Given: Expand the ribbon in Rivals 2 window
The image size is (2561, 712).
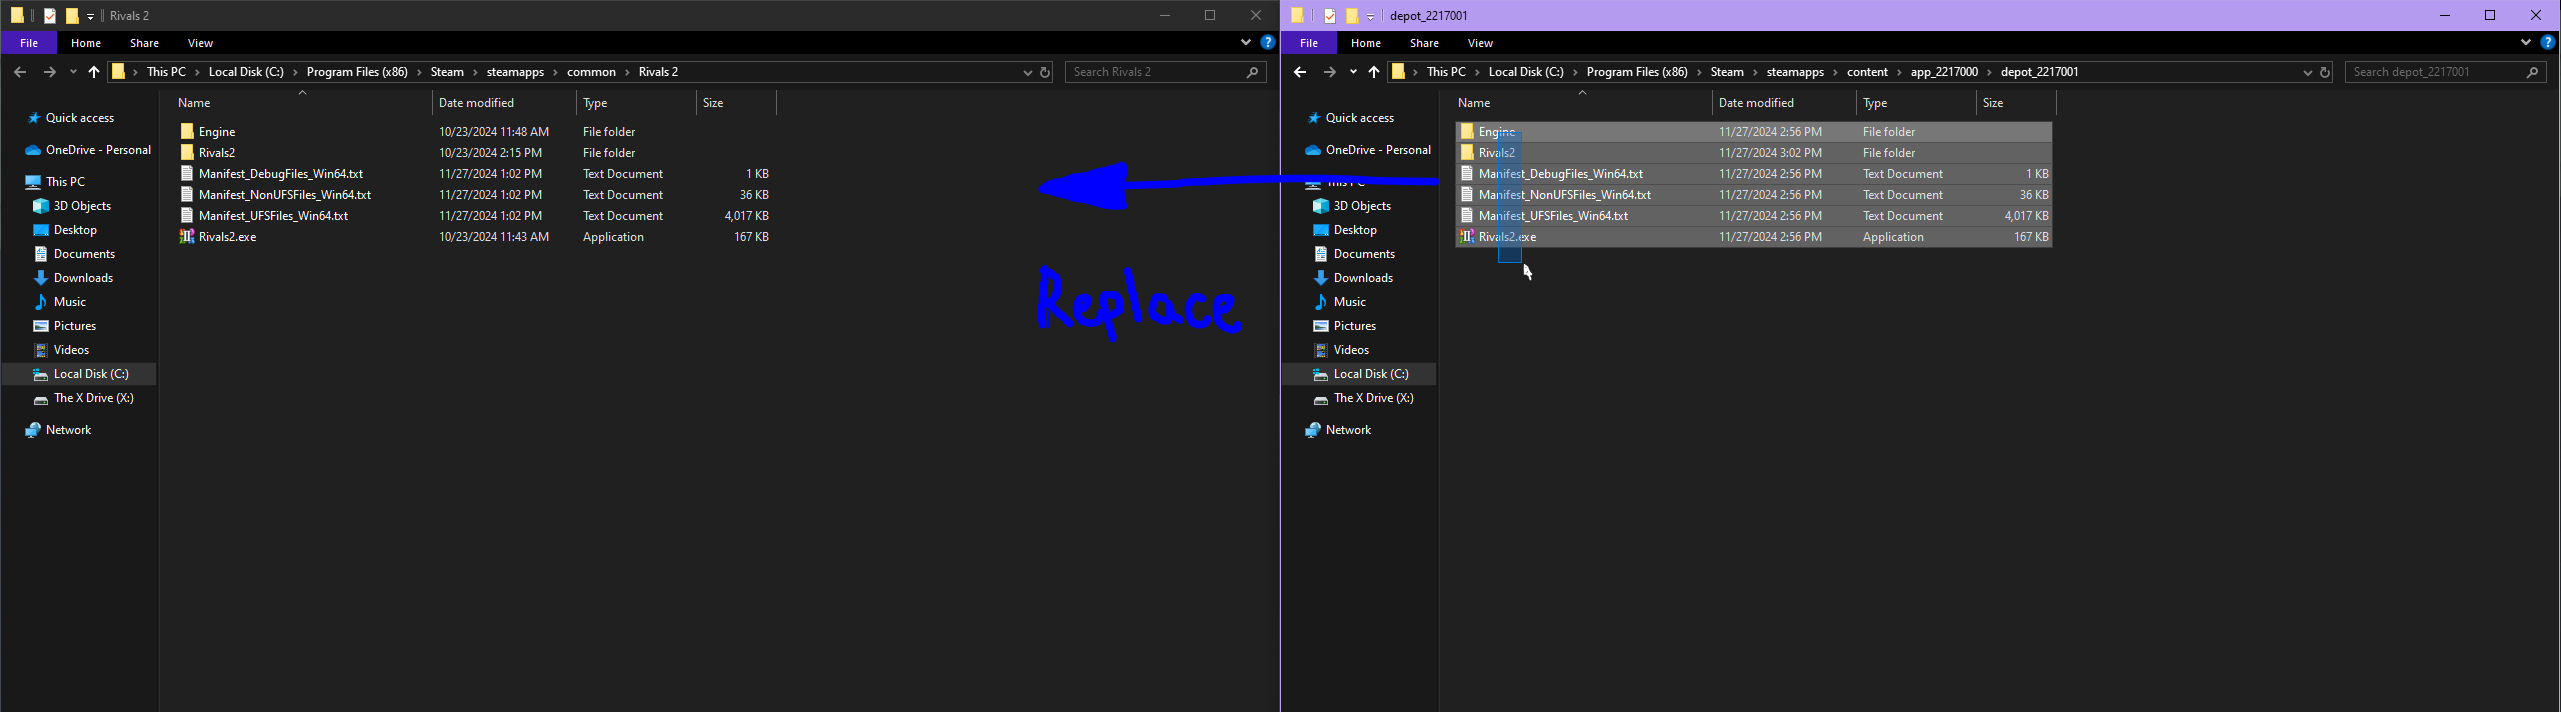Looking at the screenshot, I should tap(1245, 43).
